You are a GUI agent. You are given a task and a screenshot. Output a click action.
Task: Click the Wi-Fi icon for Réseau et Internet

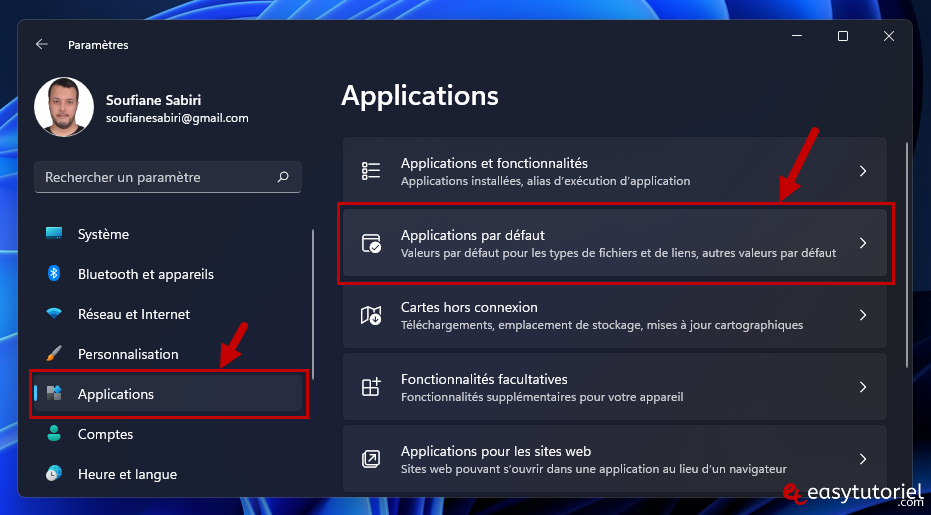54,313
